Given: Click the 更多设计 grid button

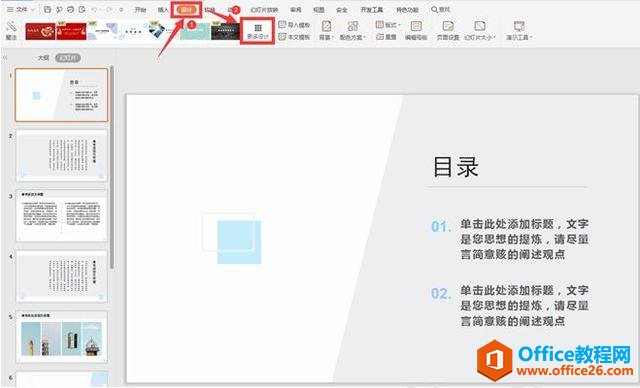Looking at the screenshot, I should click(258, 31).
